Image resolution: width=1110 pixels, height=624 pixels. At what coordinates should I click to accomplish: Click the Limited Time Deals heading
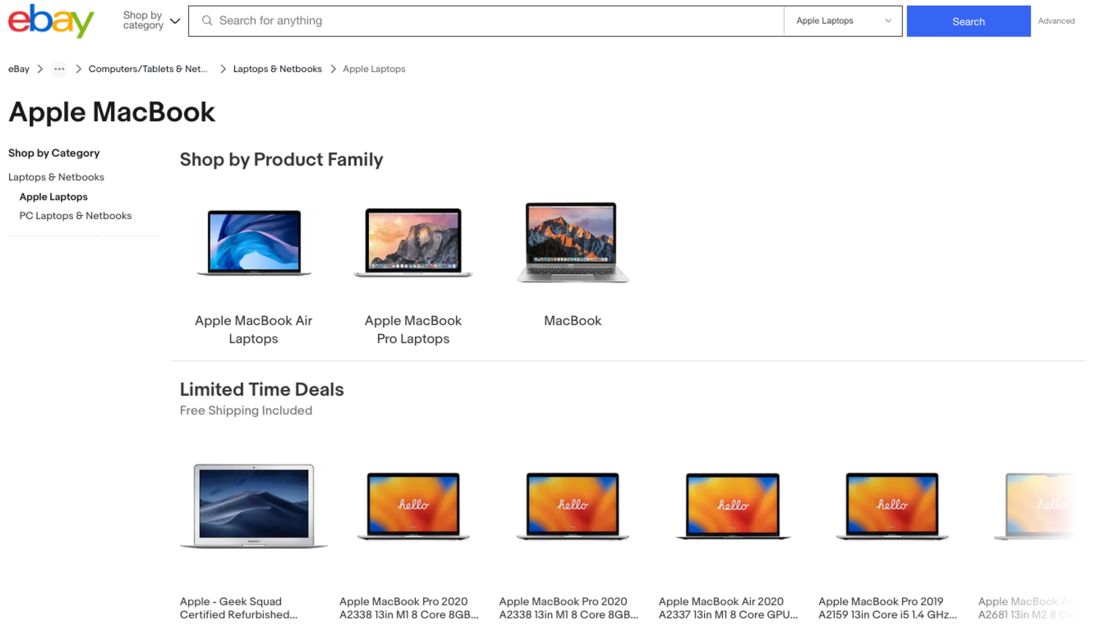tap(262, 390)
